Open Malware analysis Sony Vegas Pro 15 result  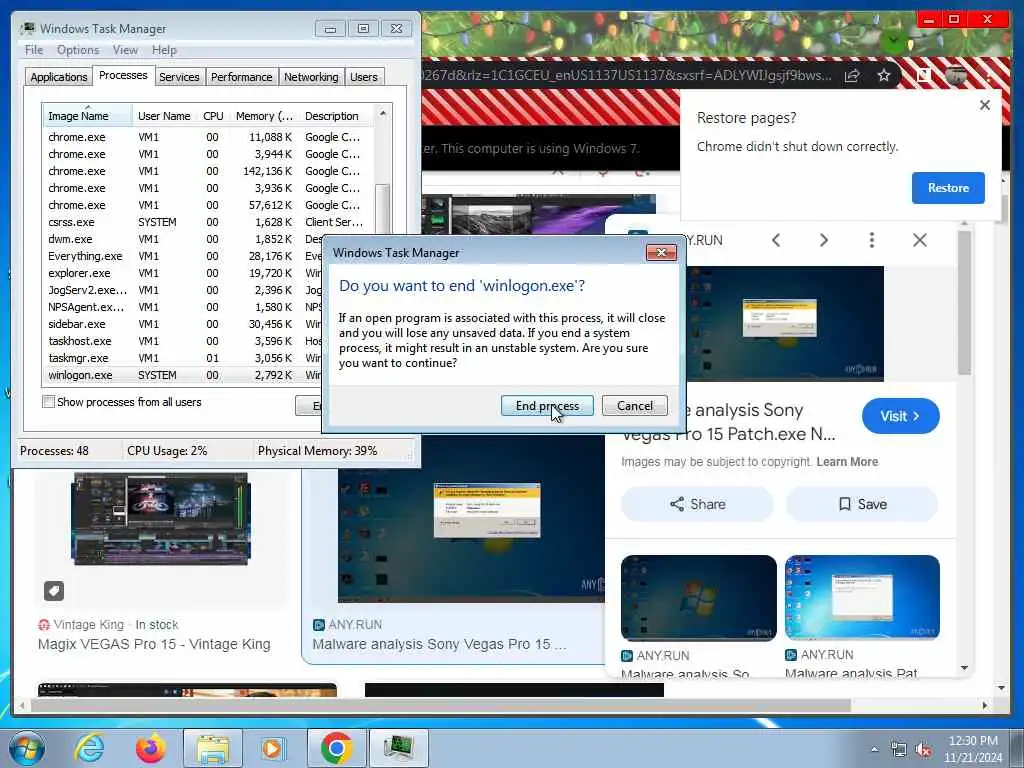(440, 644)
